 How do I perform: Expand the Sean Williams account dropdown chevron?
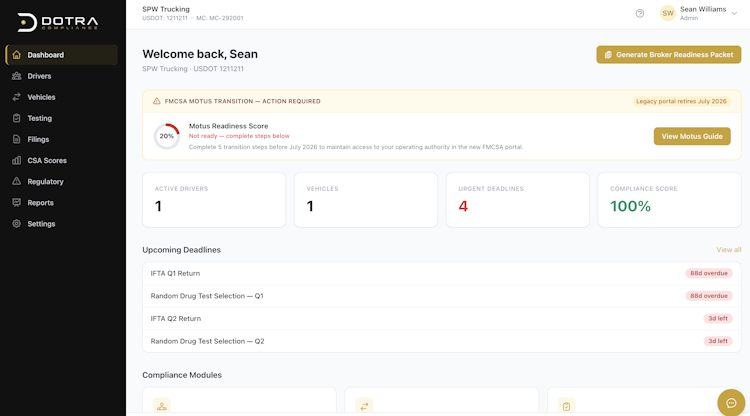(x=734, y=13)
